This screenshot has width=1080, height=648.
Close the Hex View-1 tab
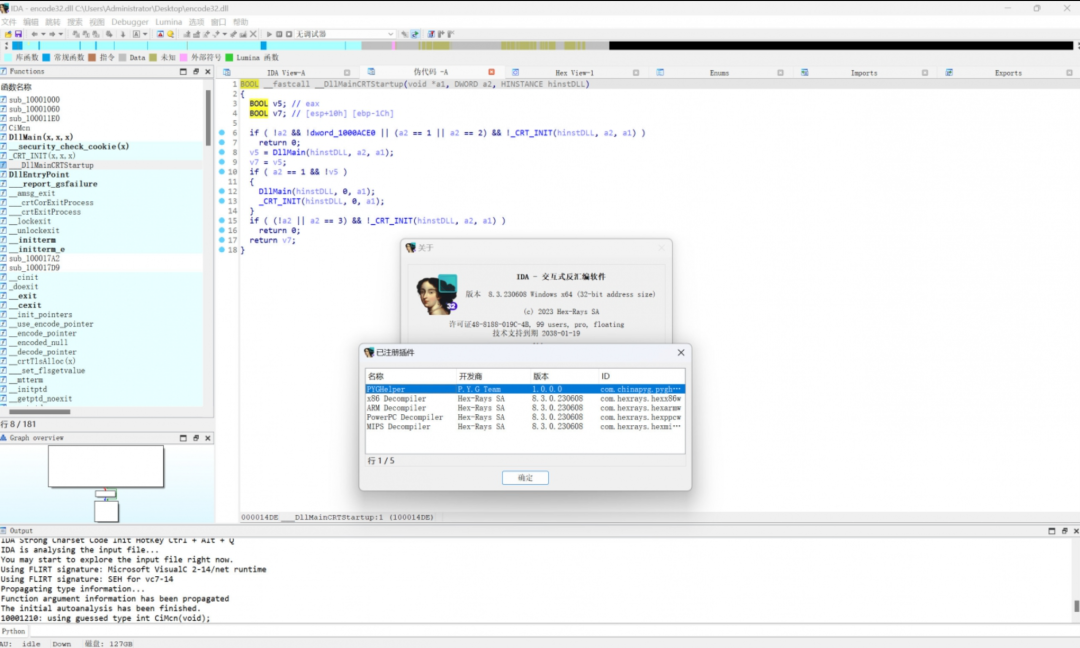pos(636,72)
